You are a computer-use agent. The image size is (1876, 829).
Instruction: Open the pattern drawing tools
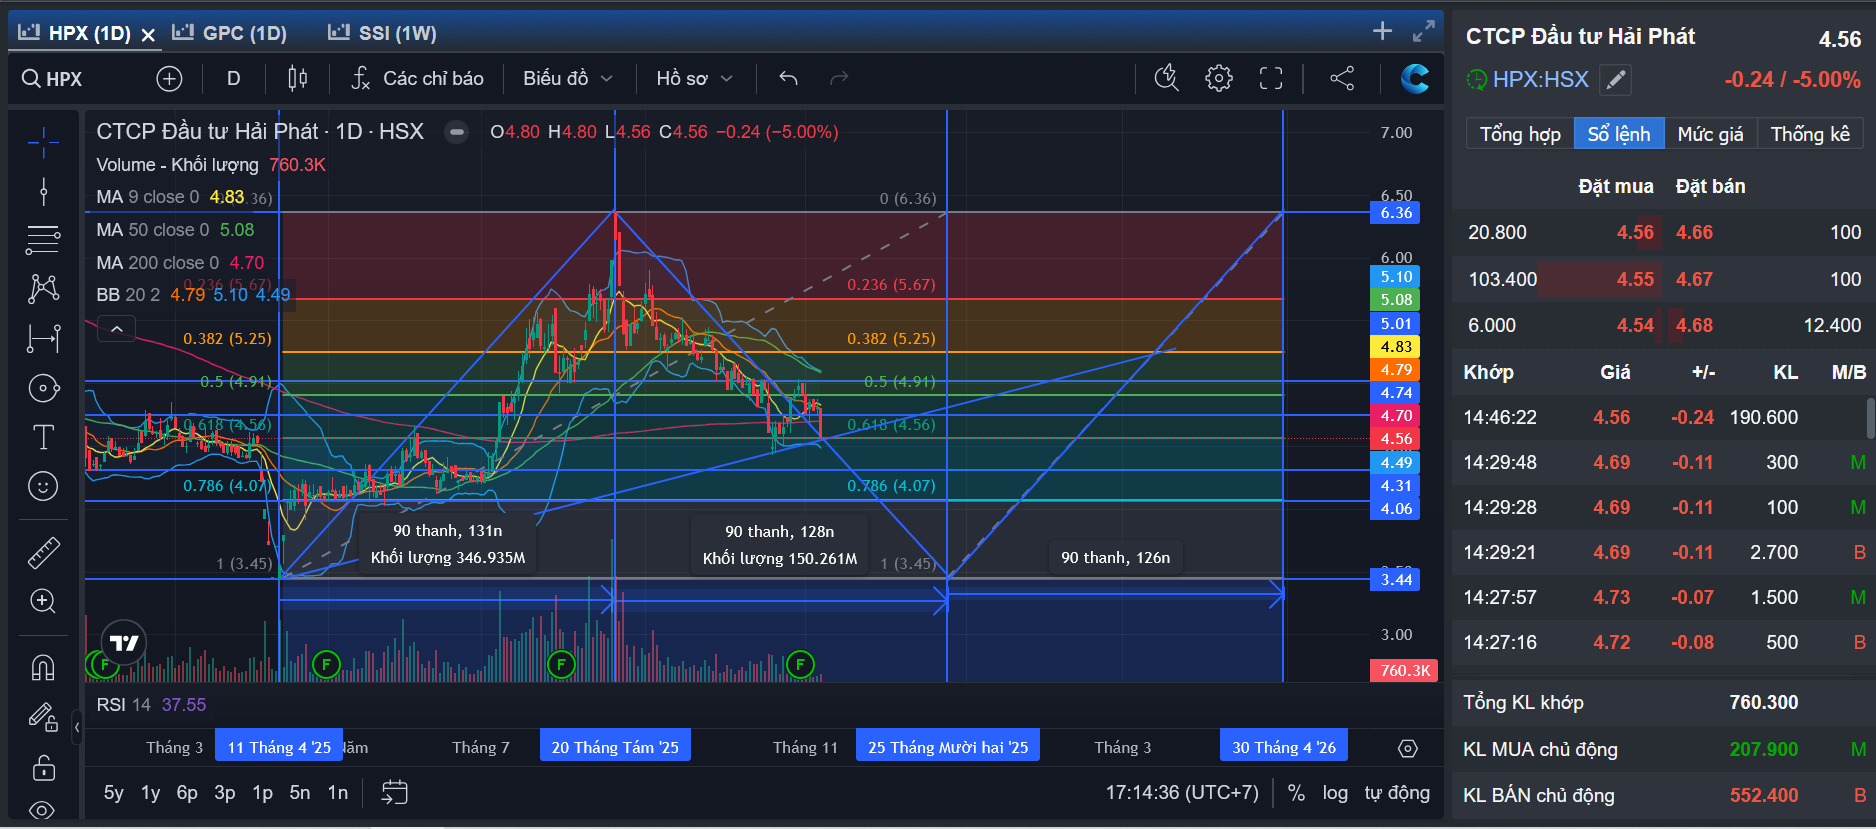coord(43,289)
